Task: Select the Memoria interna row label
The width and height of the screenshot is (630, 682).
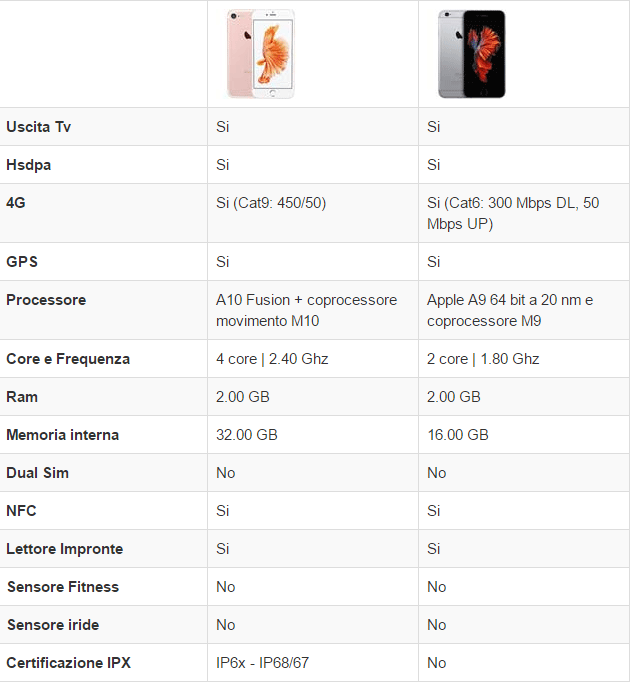Action: (x=62, y=435)
